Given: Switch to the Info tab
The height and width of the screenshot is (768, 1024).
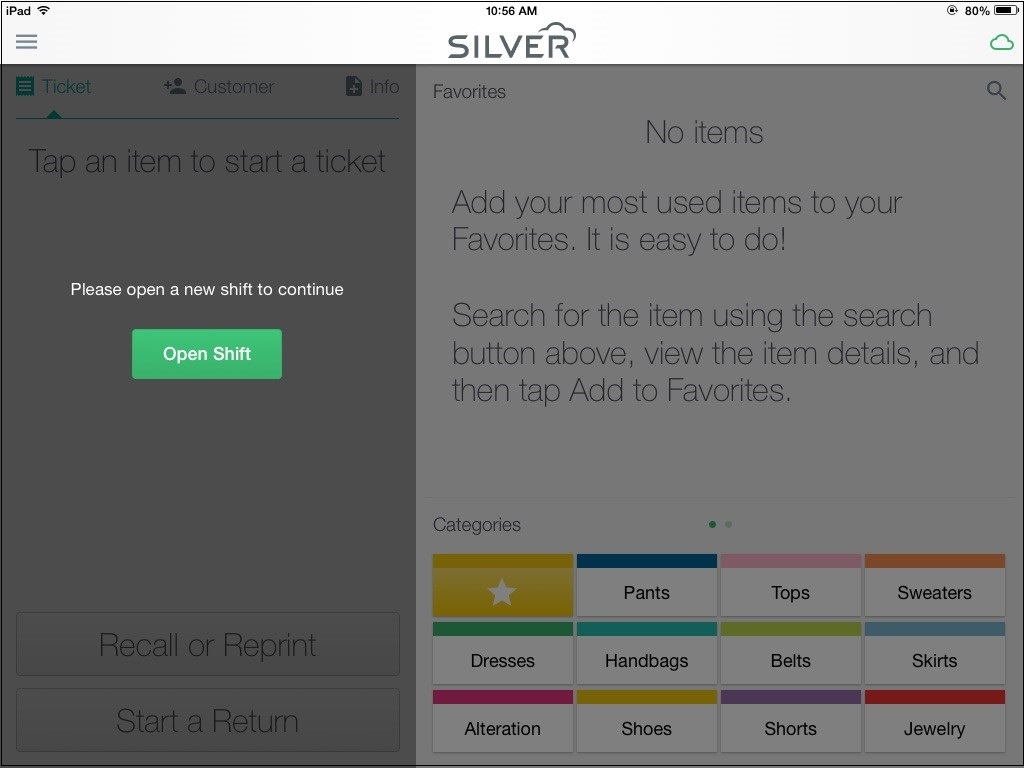Looking at the screenshot, I should coord(372,86).
